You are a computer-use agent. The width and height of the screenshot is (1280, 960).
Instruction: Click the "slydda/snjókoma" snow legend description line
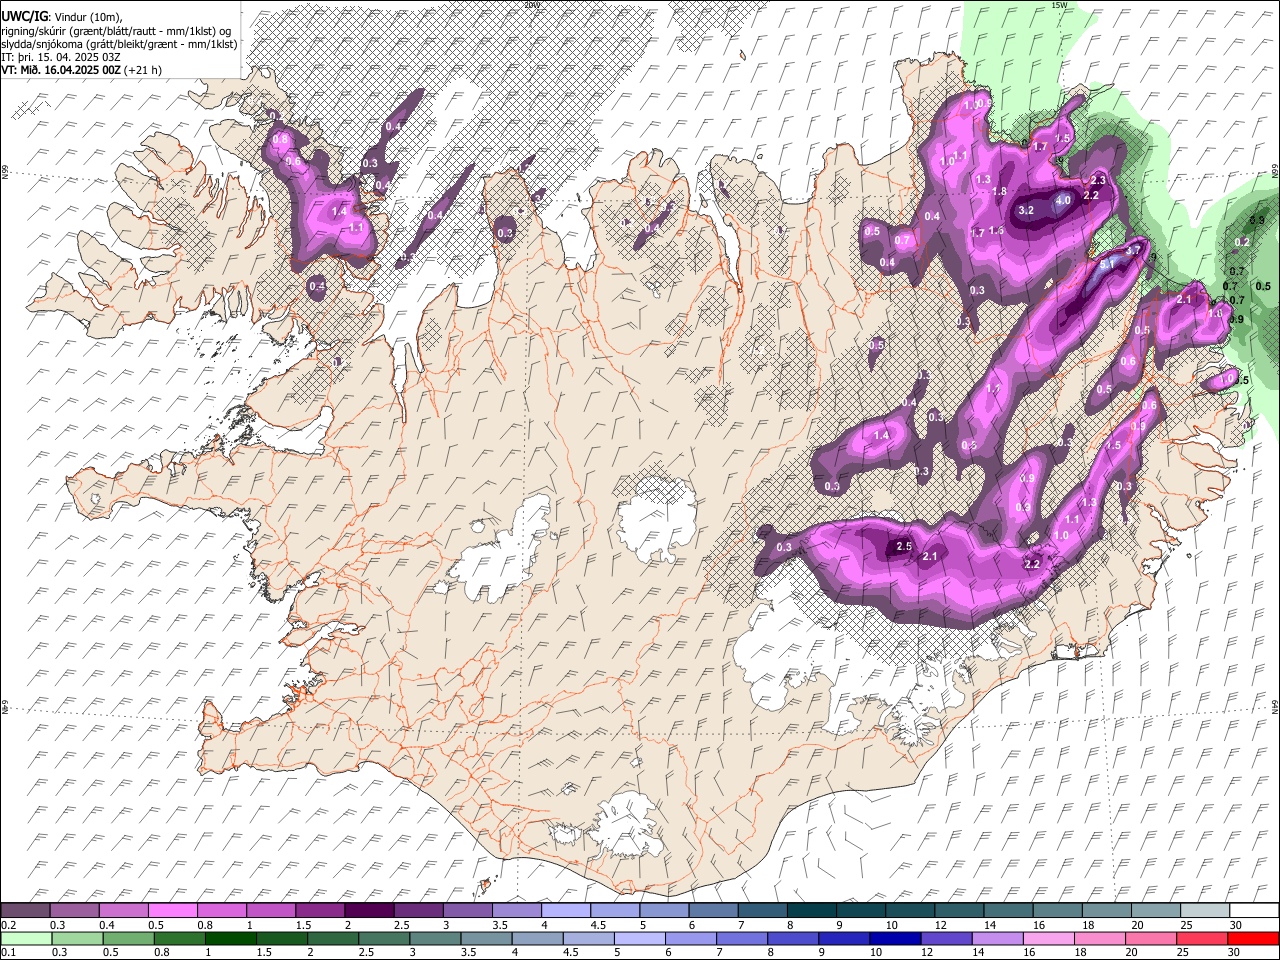click(120, 44)
